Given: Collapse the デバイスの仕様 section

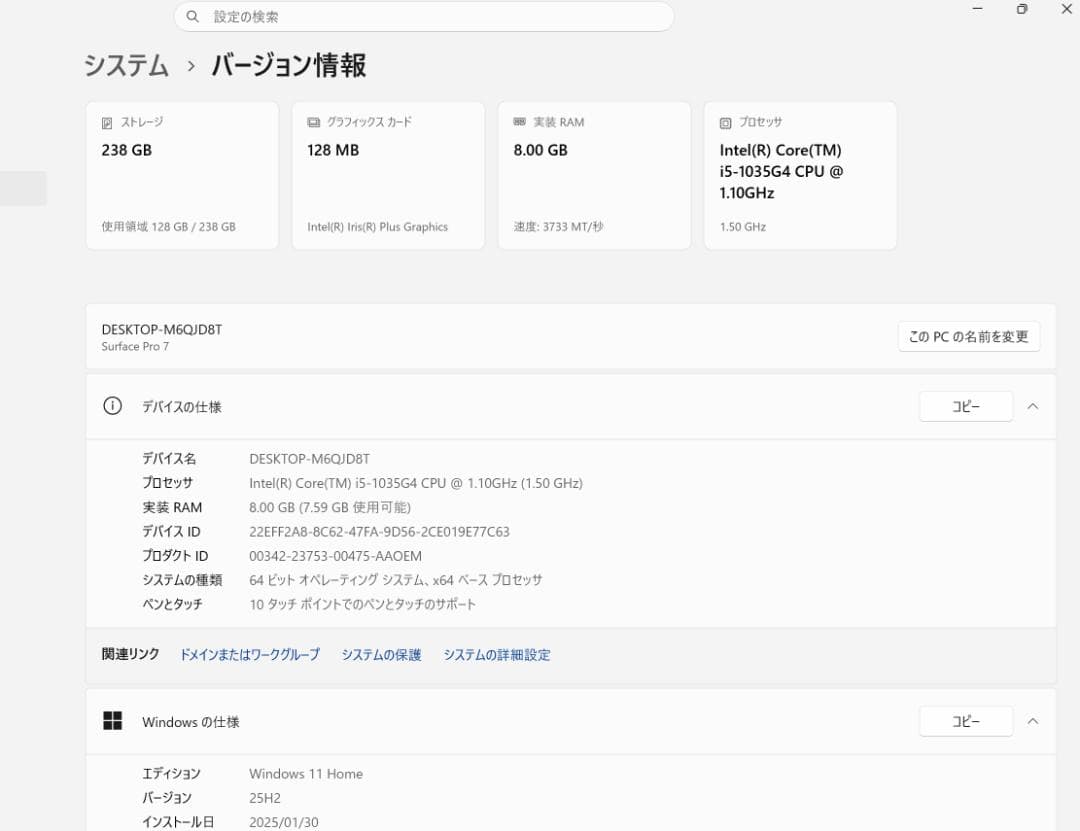Looking at the screenshot, I should (x=1032, y=407).
